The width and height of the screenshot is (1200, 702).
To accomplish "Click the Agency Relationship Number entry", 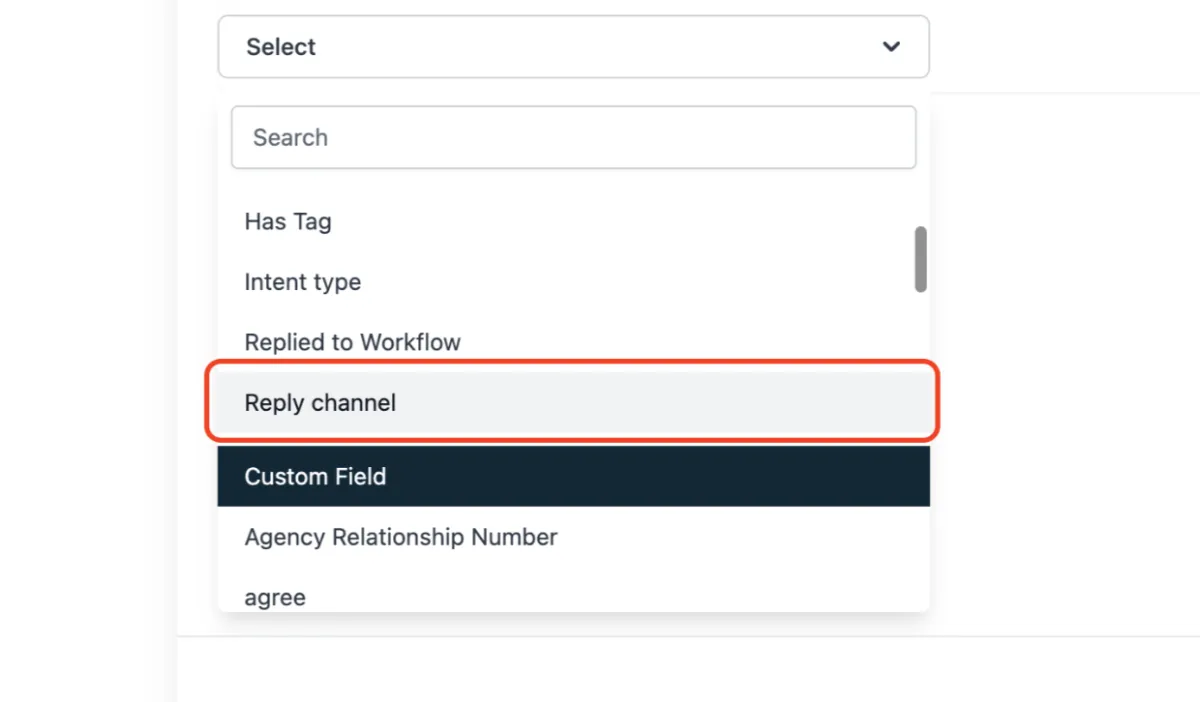I will tap(401, 537).
